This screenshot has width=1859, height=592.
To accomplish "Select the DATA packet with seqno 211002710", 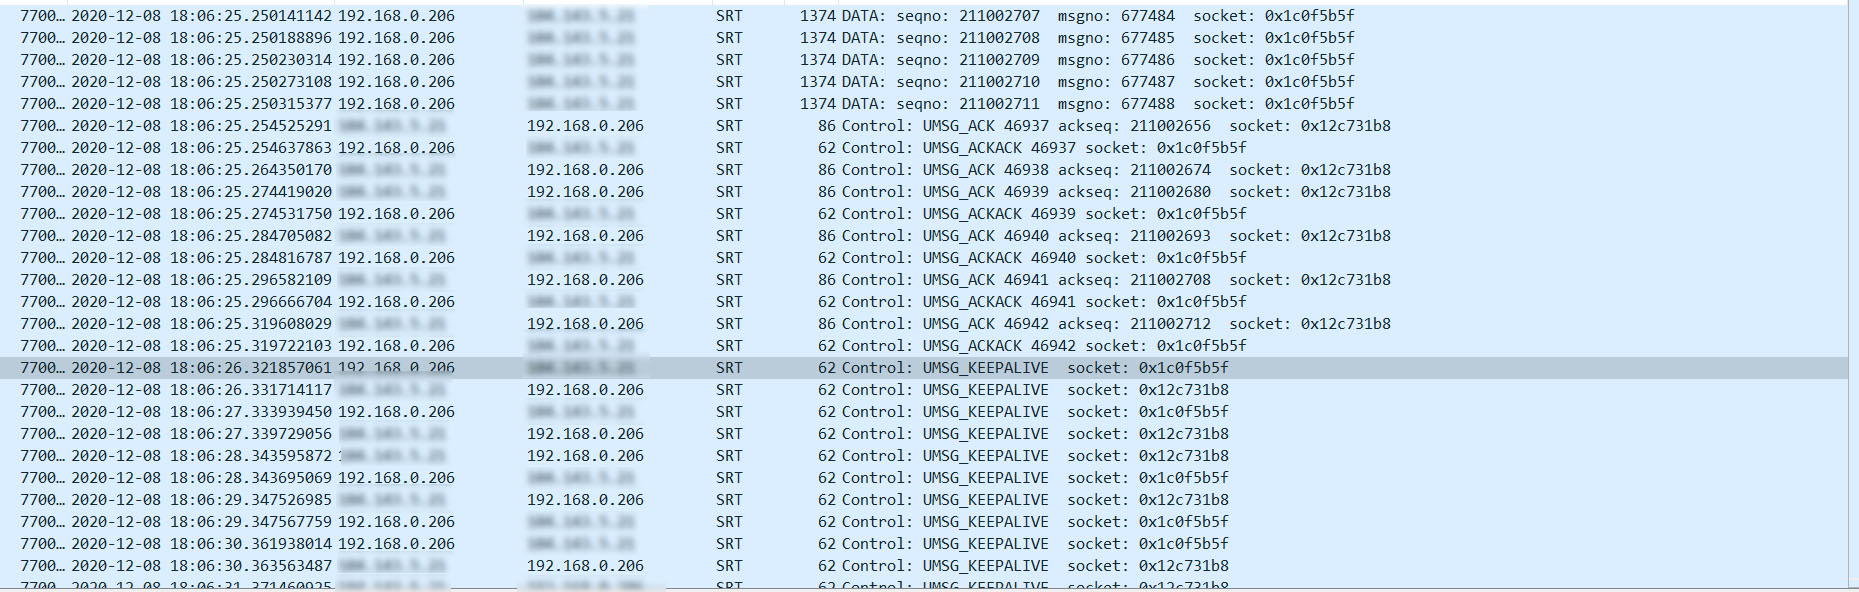I will pyautogui.click(x=900, y=81).
